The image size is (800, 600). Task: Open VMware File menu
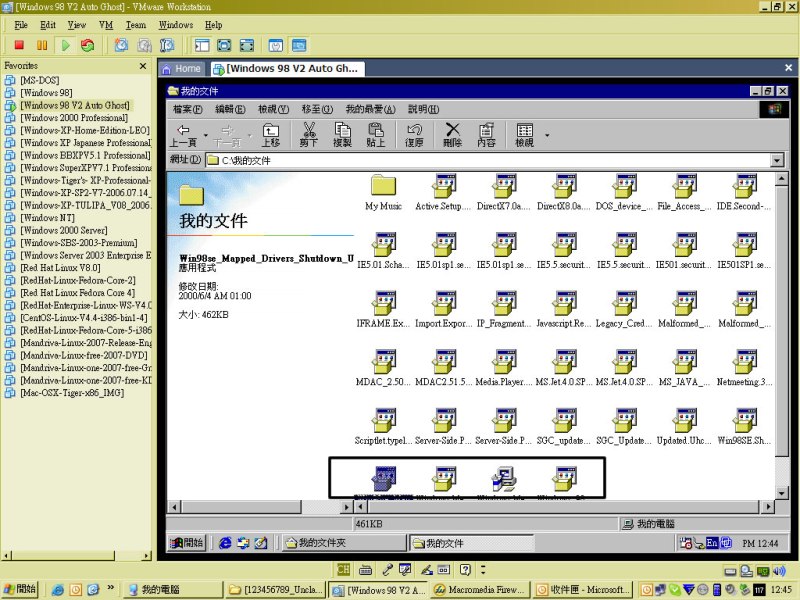[x=21, y=25]
